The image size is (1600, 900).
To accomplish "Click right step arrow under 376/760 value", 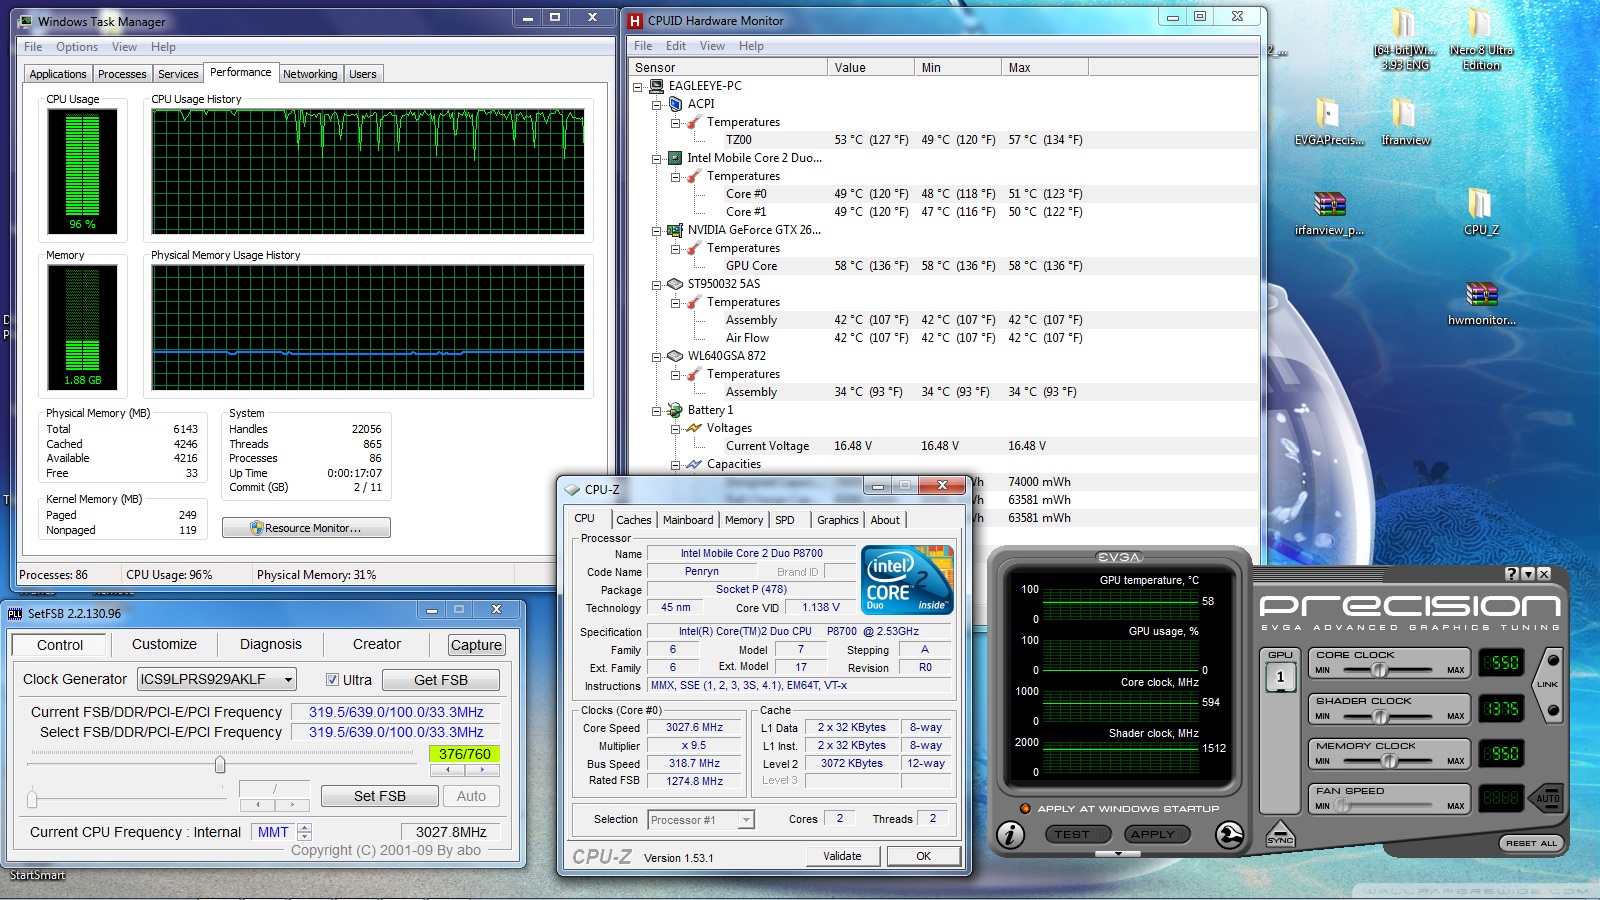I will point(482,770).
